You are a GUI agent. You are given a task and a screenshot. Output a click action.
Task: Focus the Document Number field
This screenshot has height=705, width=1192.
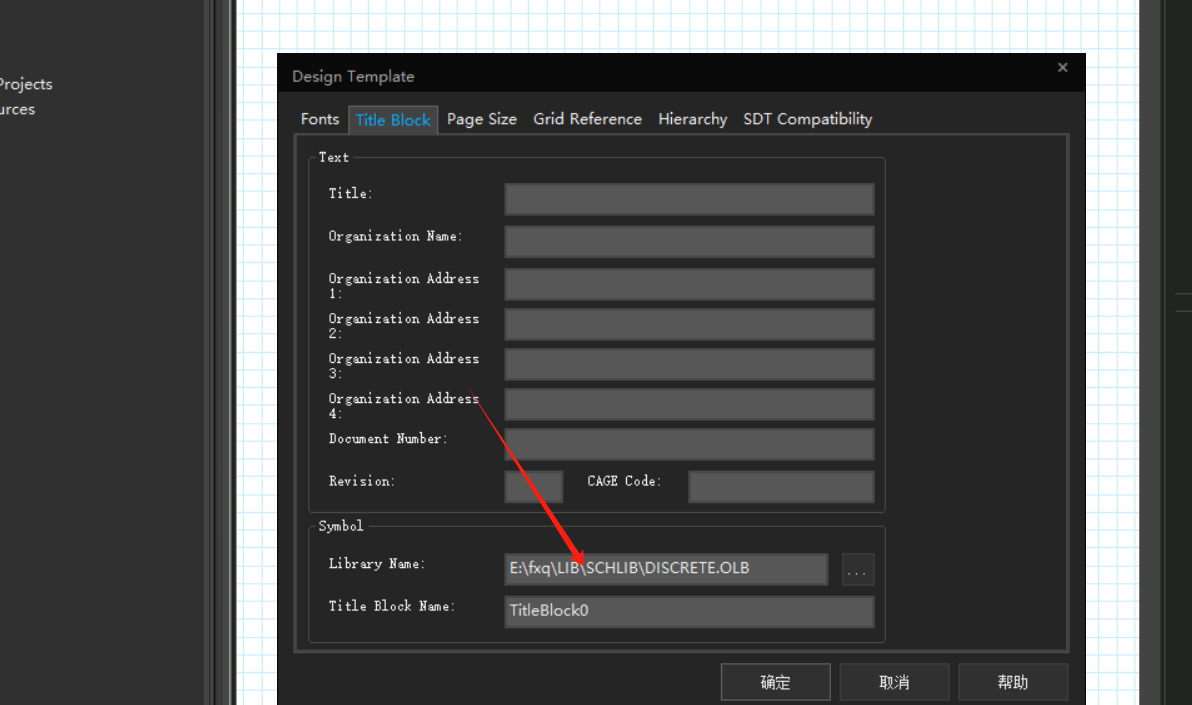click(689, 444)
